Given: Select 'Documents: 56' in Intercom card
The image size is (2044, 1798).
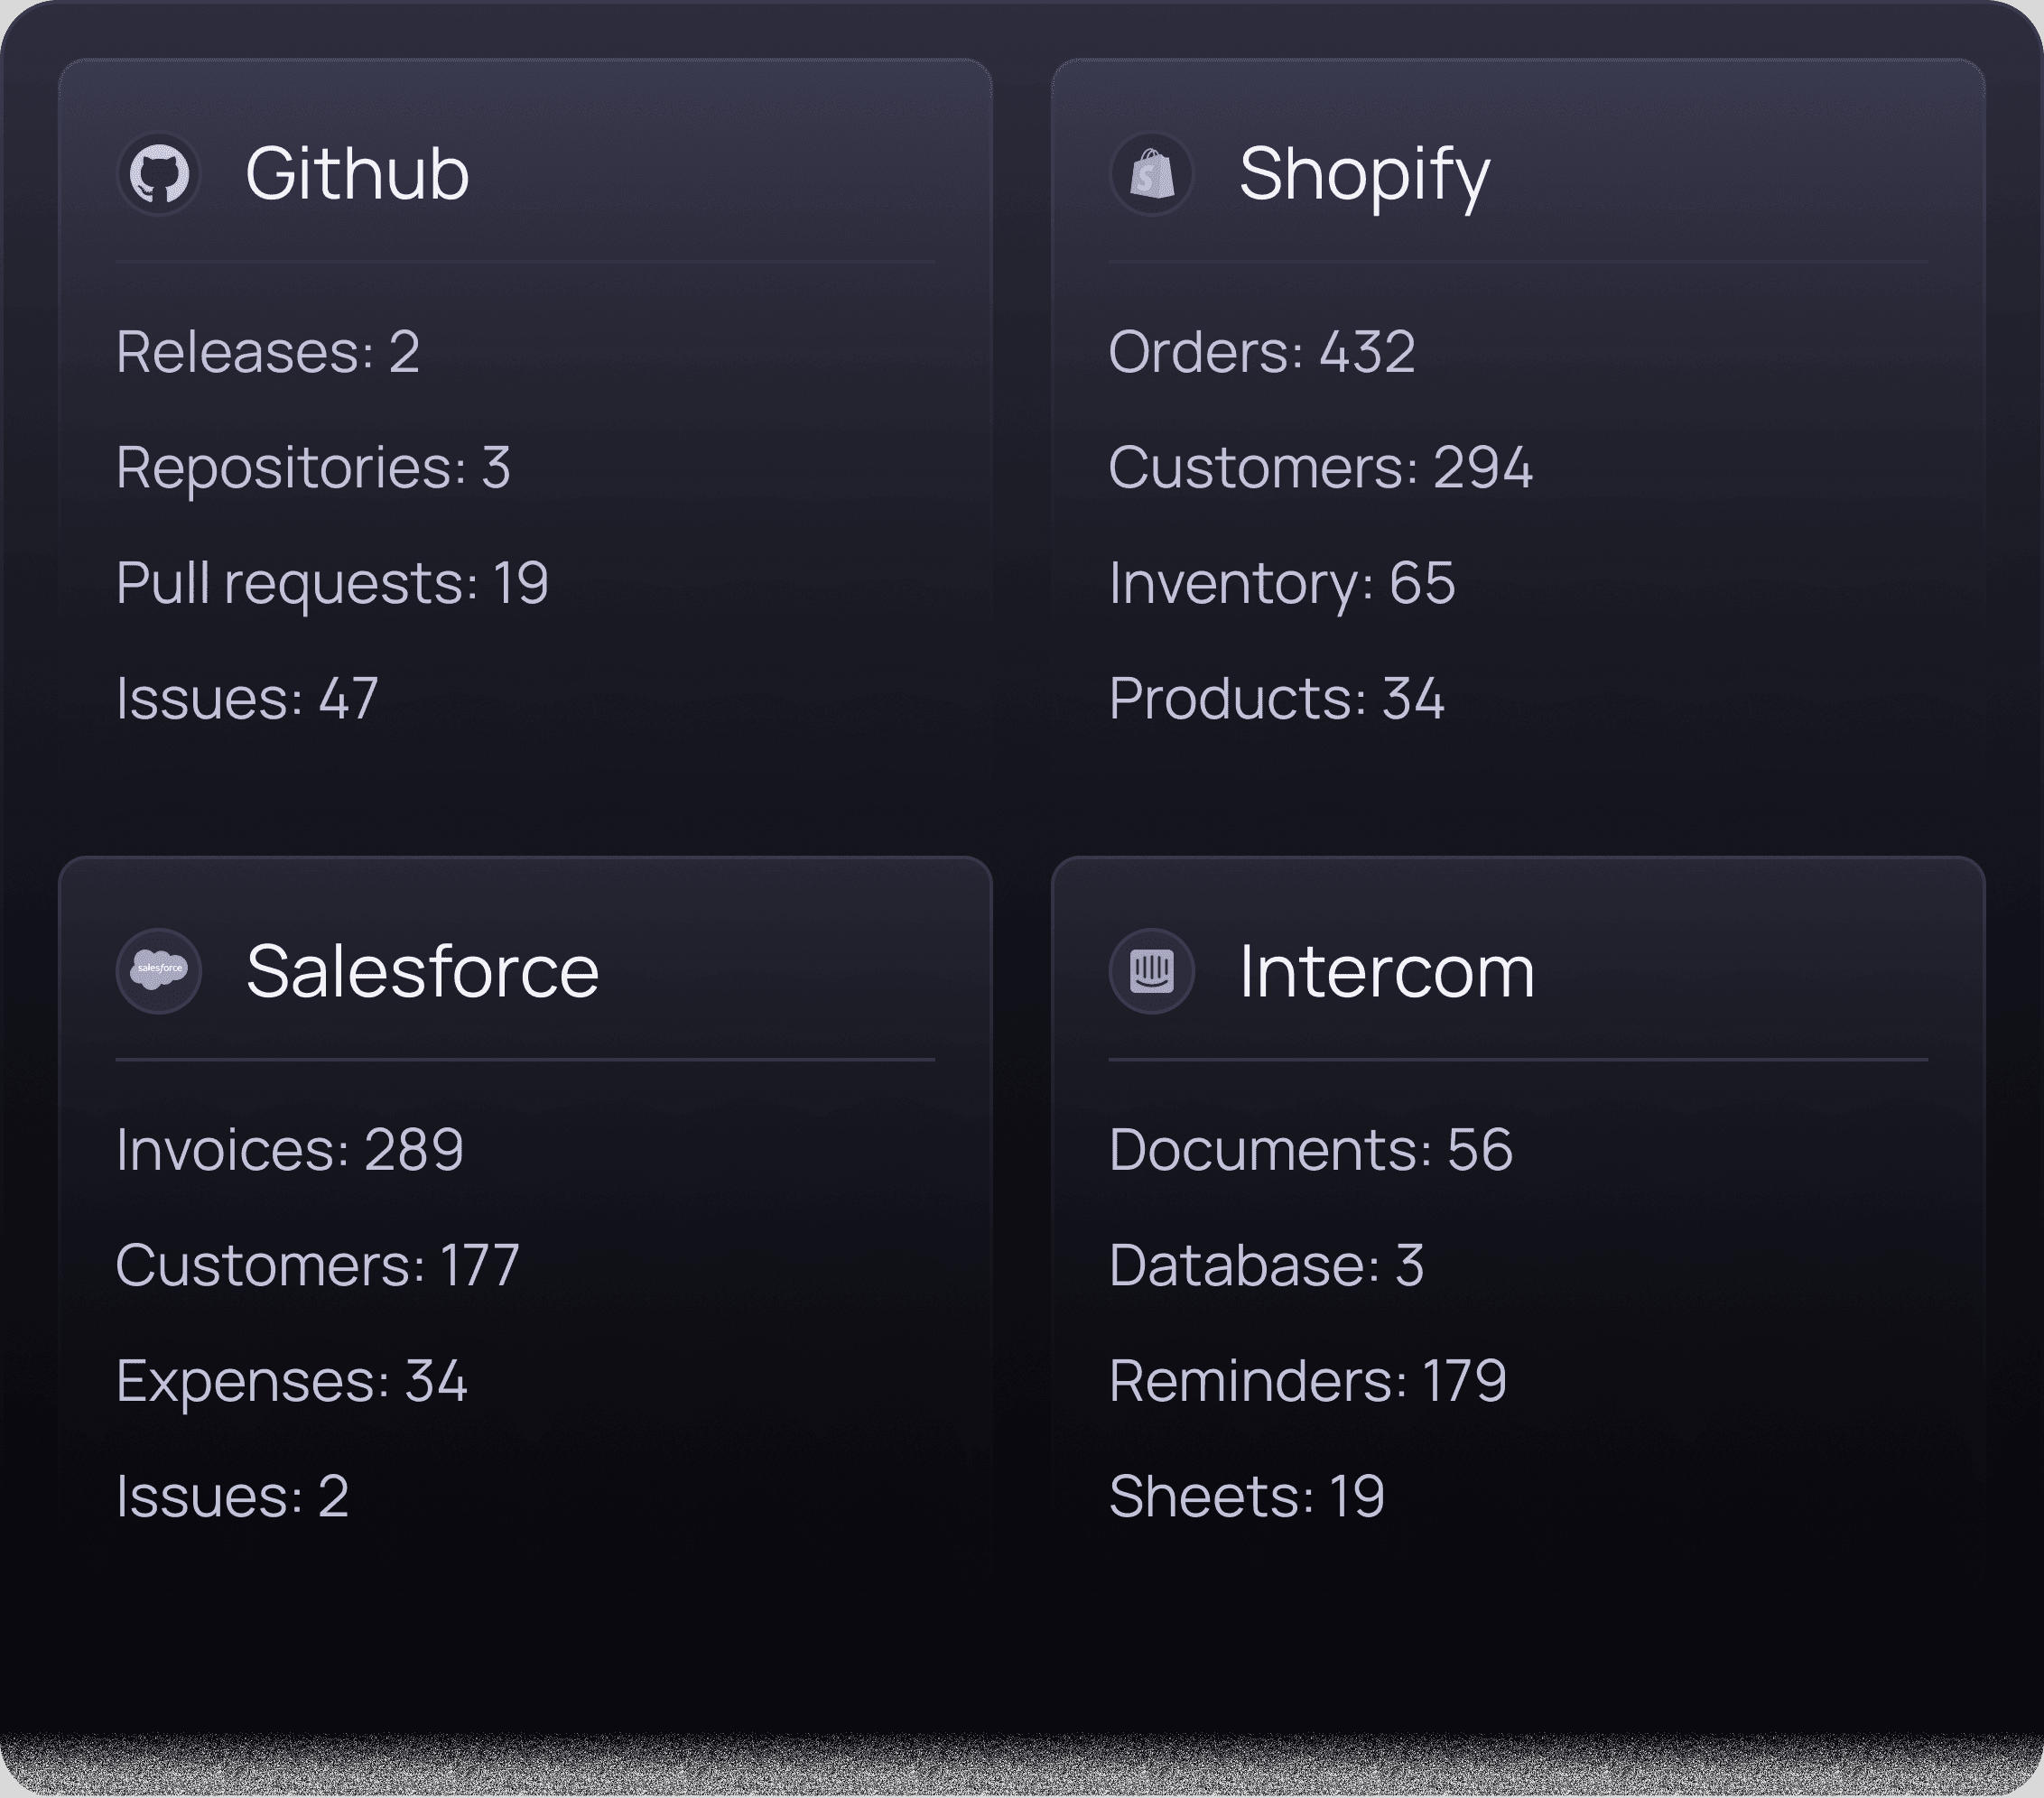Looking at the screenshot, I should (x=1311, y=1149).
